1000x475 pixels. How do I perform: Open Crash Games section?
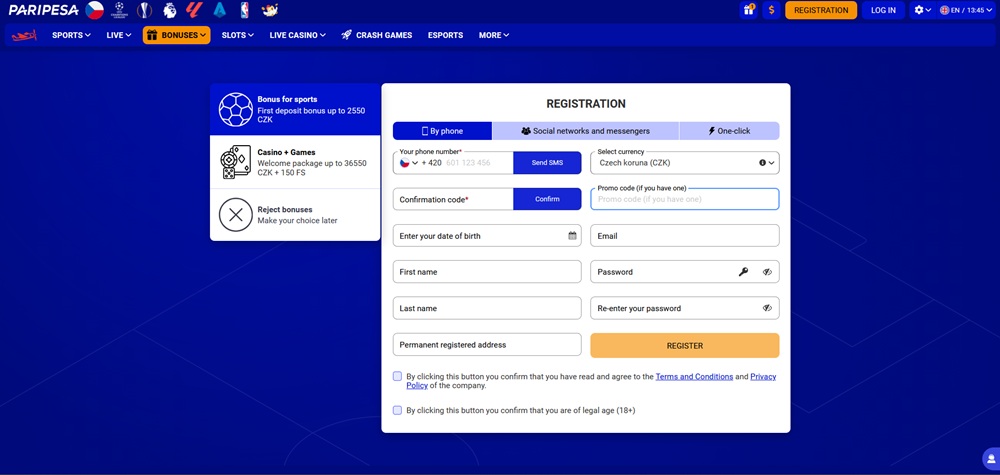pyautogui.click(x=376, y=35)
